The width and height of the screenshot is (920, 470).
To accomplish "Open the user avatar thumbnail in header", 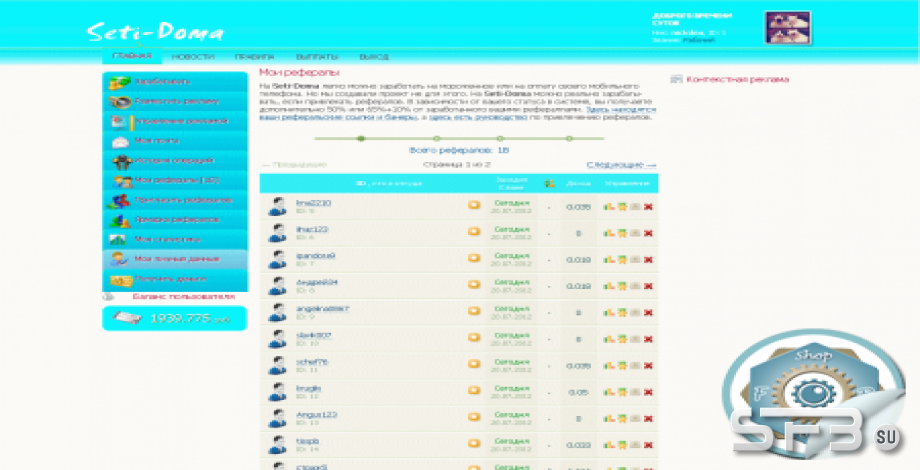I will (x=788, y=28).
